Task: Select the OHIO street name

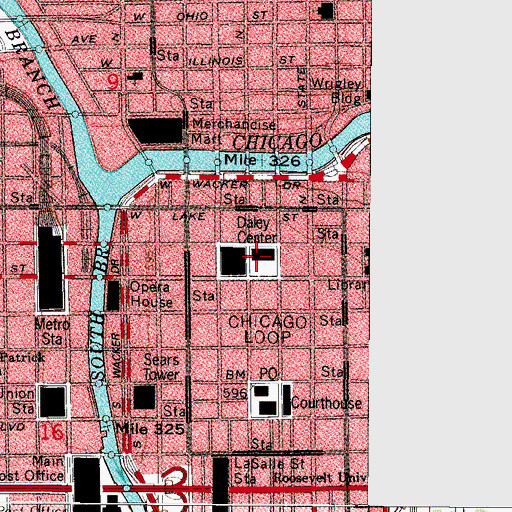Action: (192, 16)
